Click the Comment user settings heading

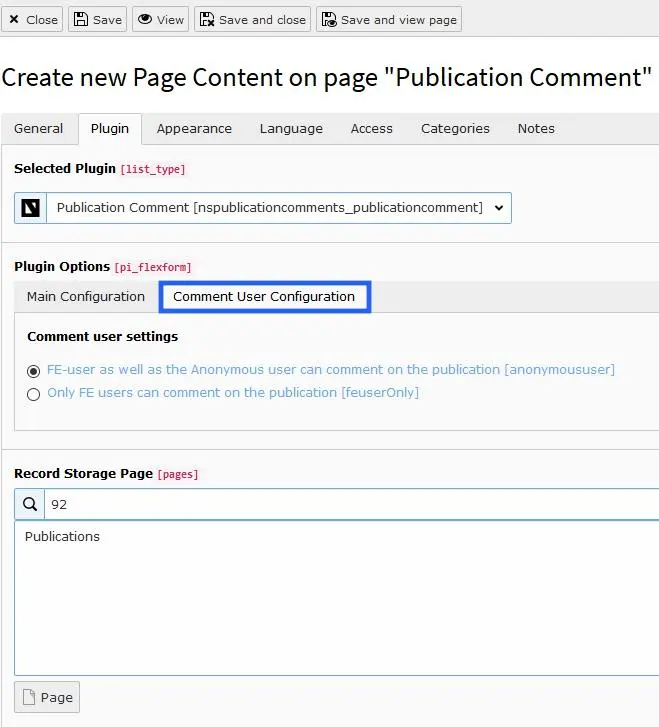[102, 337]
